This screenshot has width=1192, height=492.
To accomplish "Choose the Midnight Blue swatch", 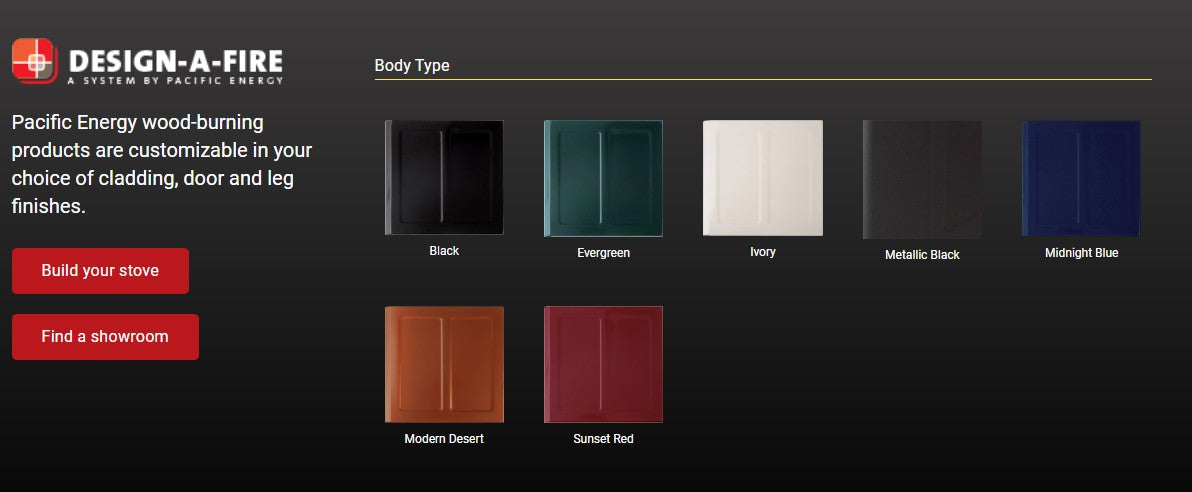I will [x=1081, y=178].
